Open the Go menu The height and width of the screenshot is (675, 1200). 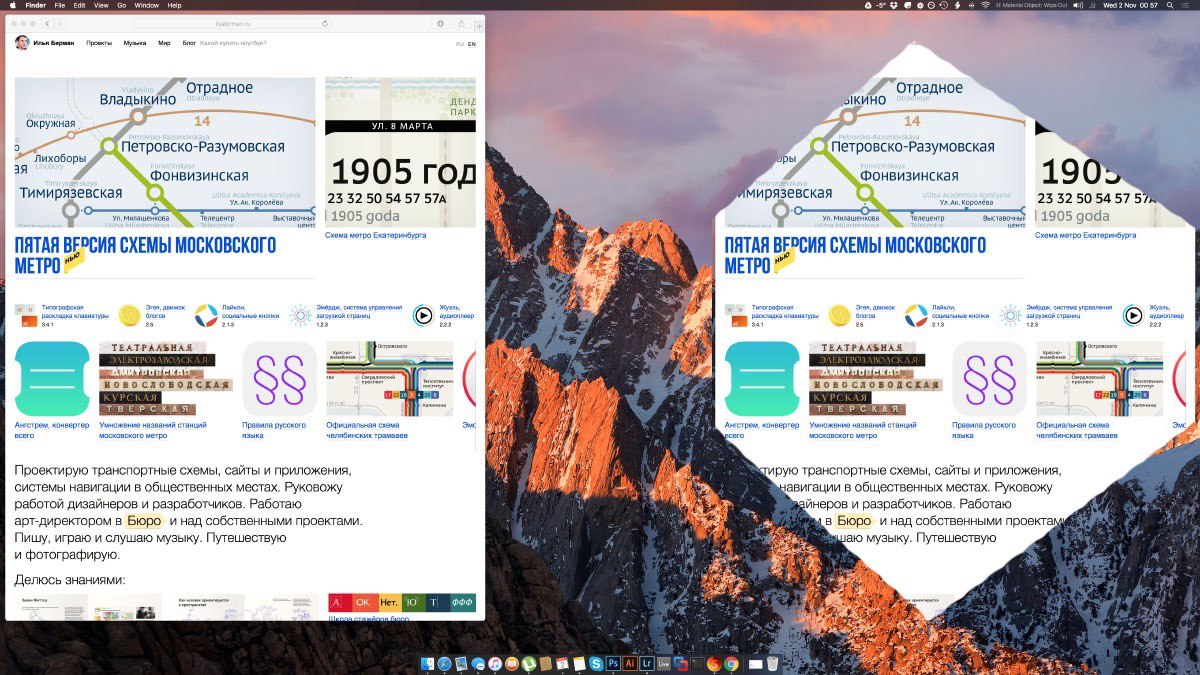pos(122,5)
